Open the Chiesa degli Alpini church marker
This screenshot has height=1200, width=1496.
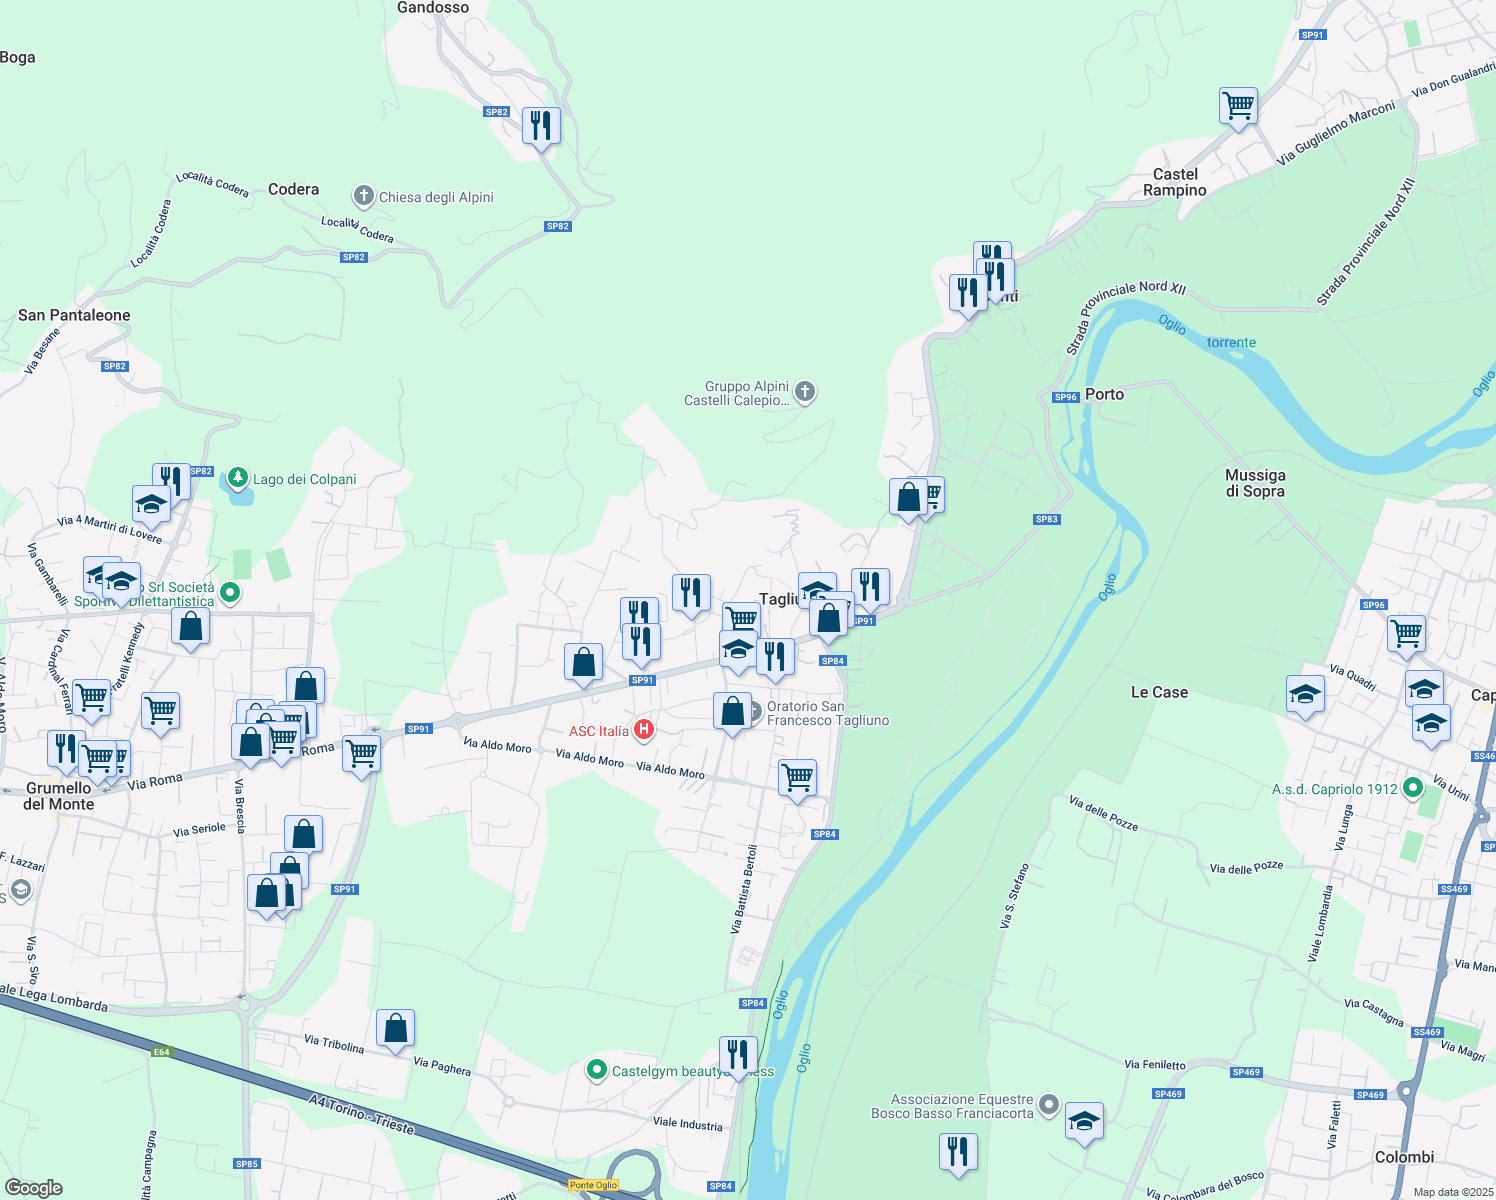364,192
